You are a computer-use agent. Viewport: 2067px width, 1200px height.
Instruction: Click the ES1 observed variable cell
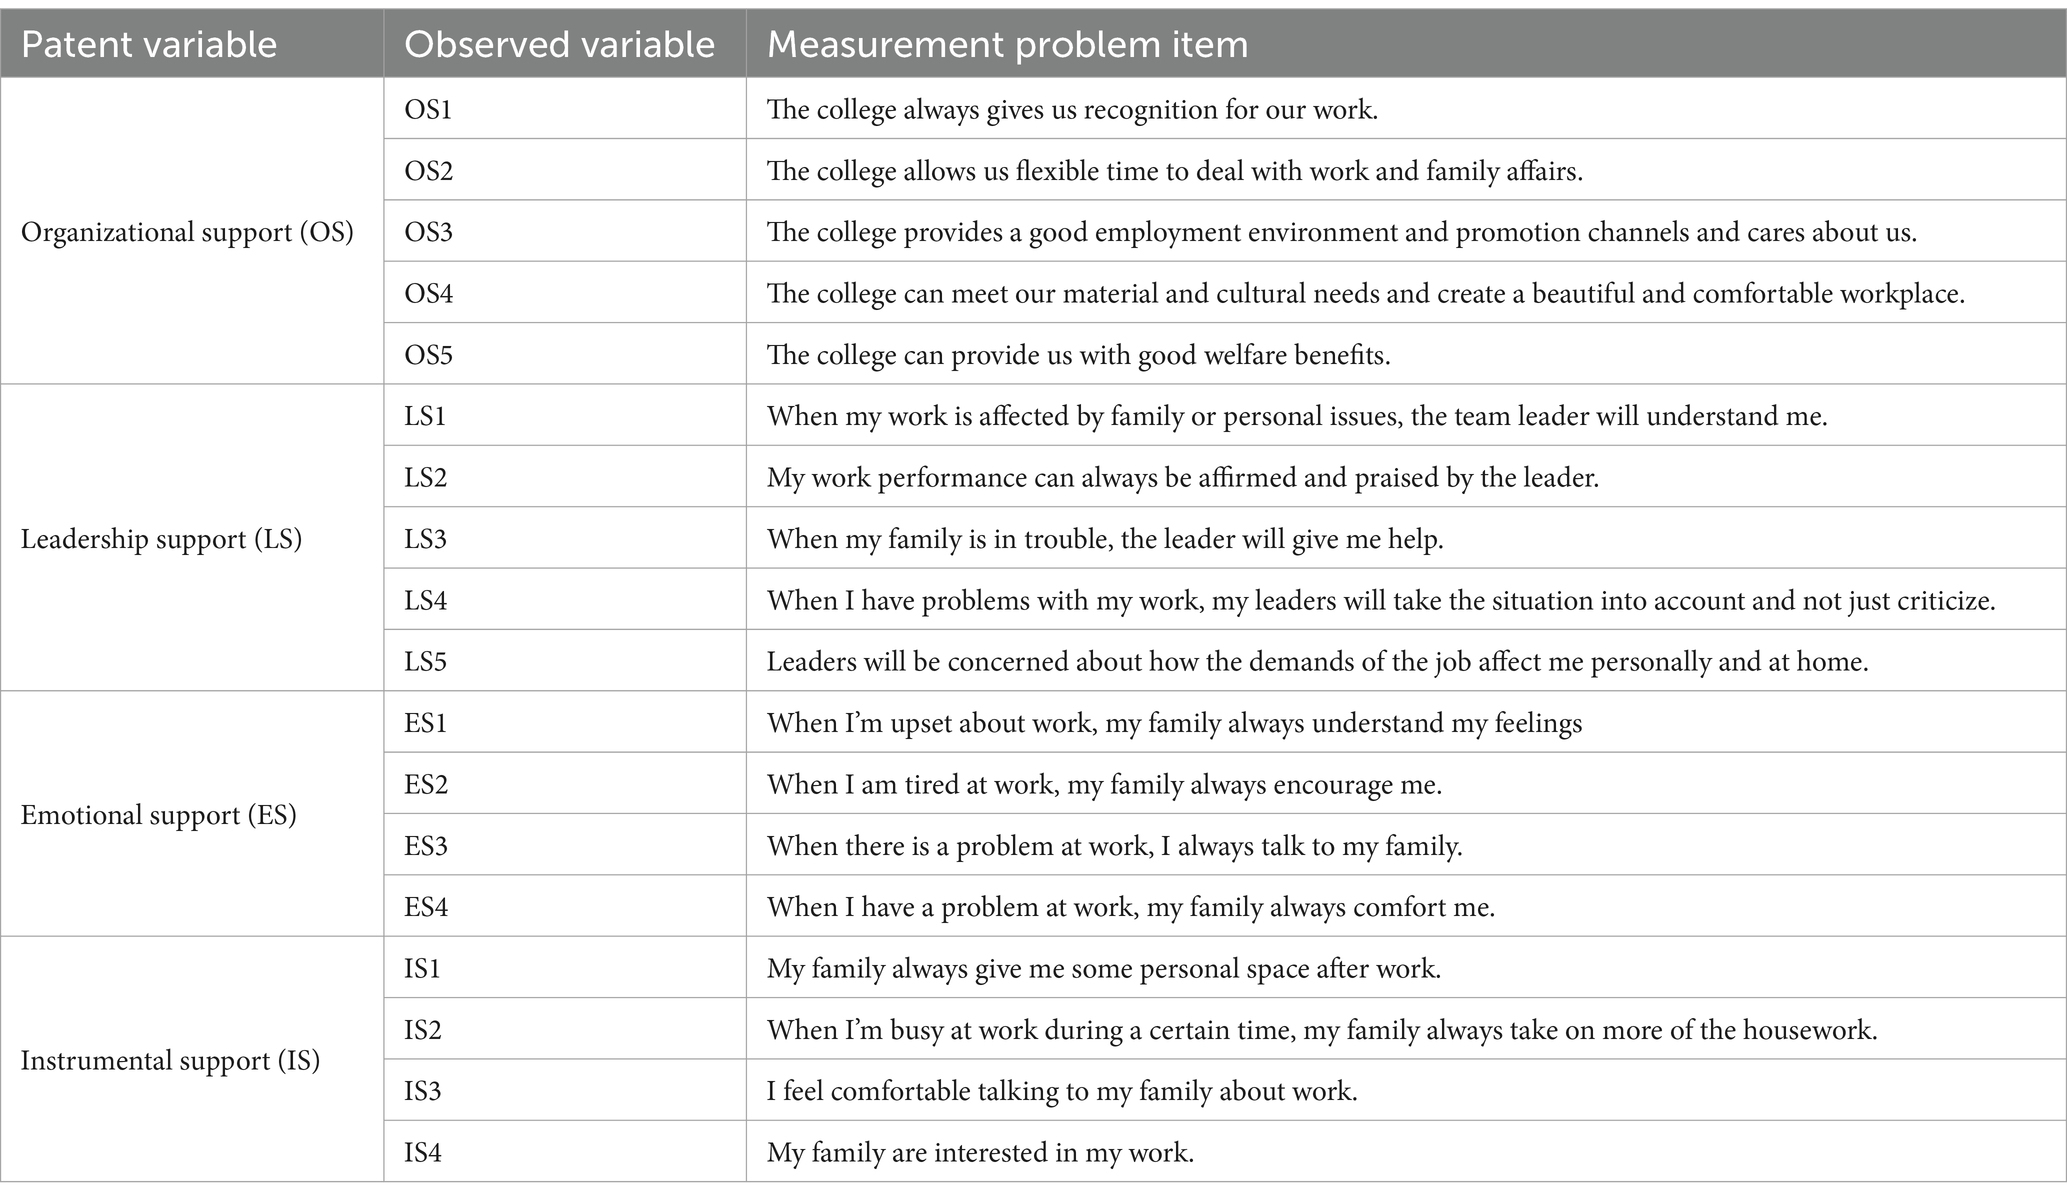click(x=565, y=722)
